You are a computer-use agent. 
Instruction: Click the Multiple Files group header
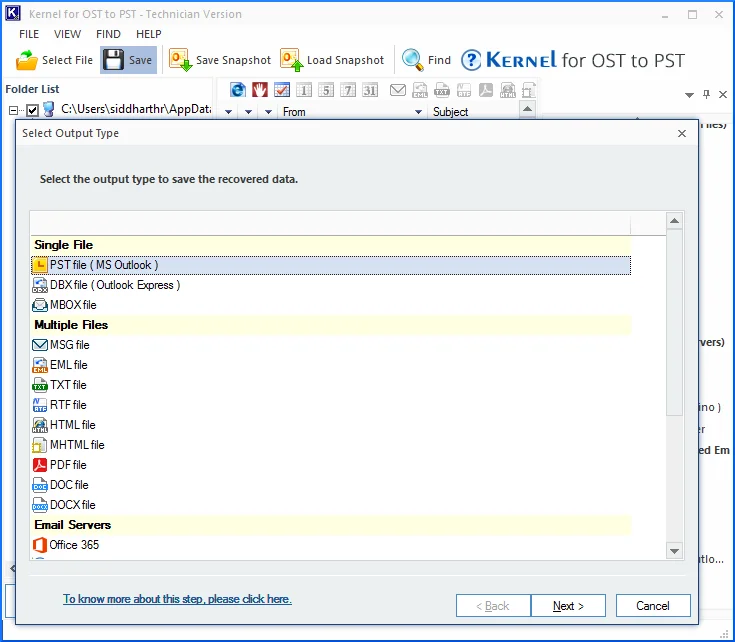pos(331,325)
